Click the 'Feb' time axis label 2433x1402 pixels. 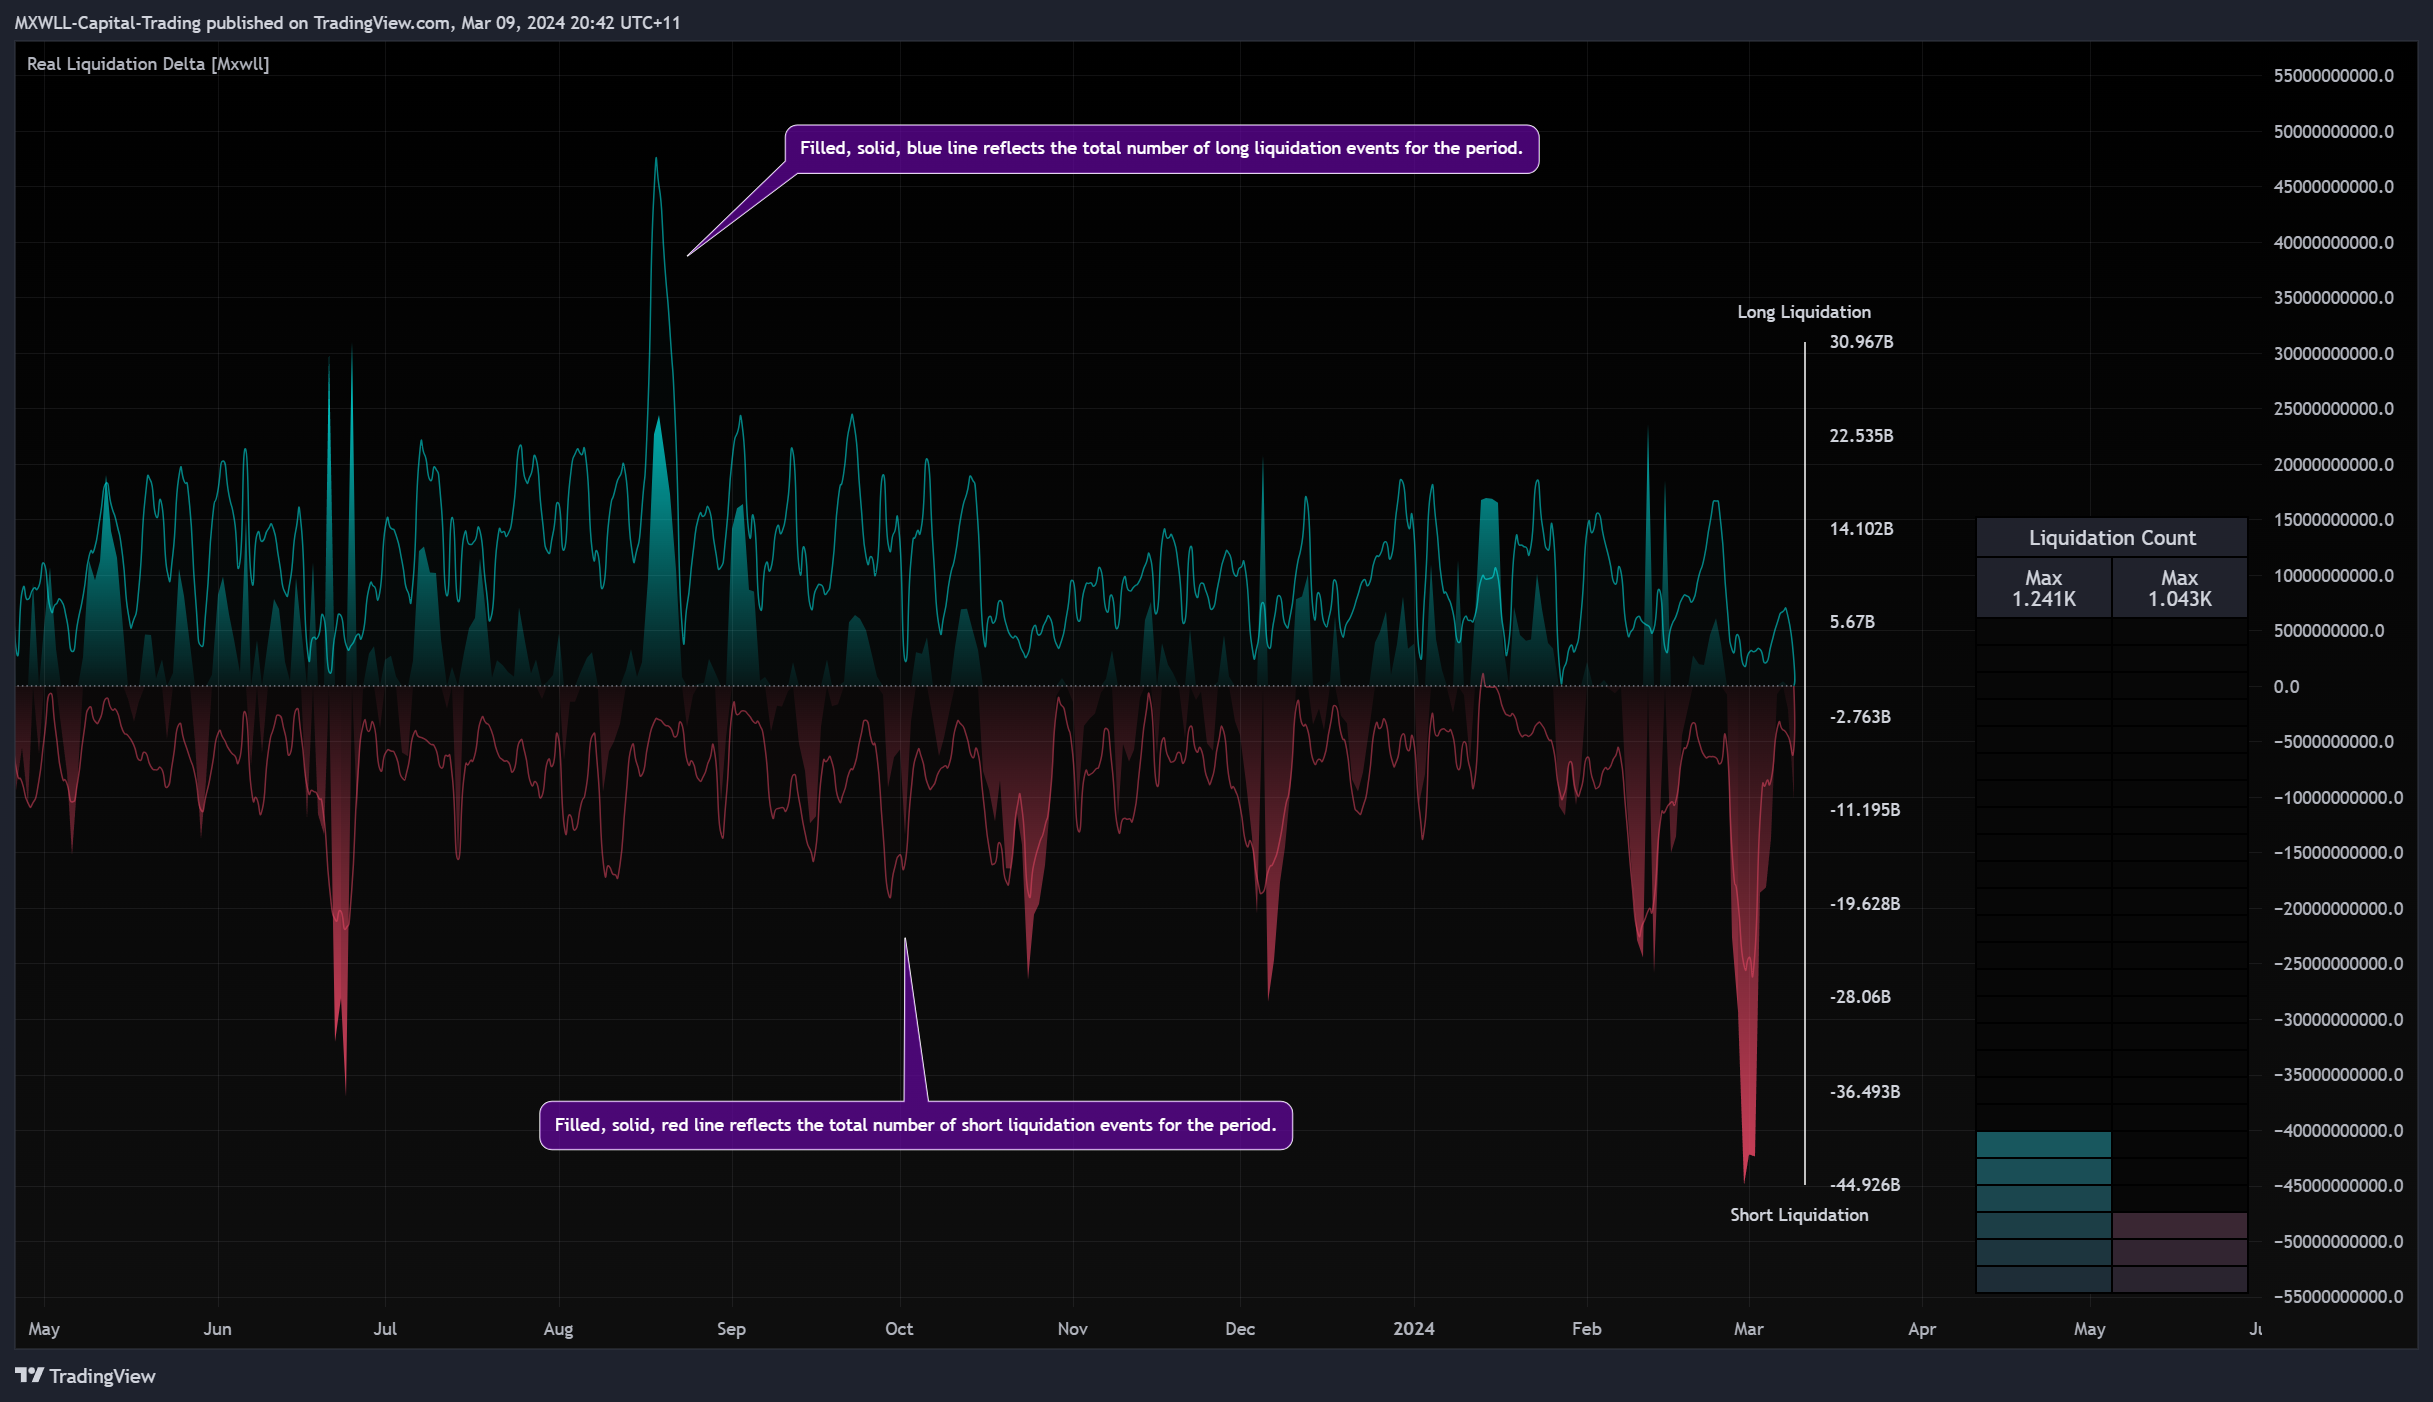point(1586,1329)
